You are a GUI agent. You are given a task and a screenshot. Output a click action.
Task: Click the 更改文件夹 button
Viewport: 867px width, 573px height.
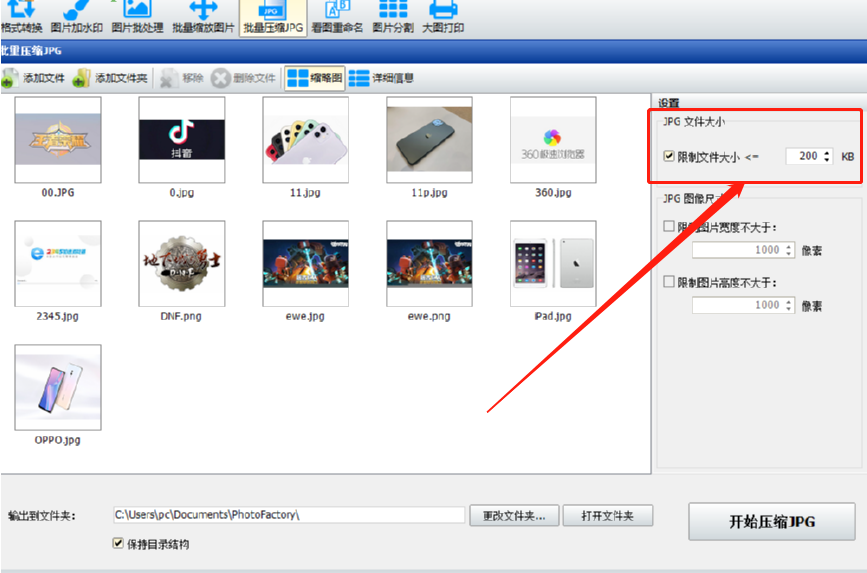(514, 515)
